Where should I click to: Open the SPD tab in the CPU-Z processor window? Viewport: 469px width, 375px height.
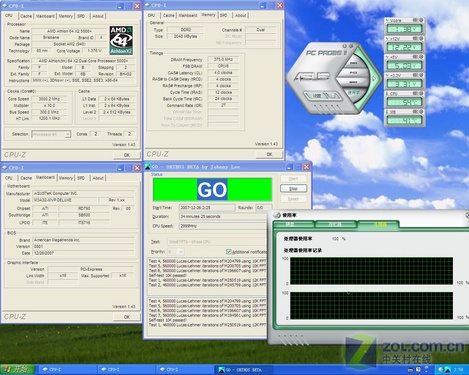(81, 16)
